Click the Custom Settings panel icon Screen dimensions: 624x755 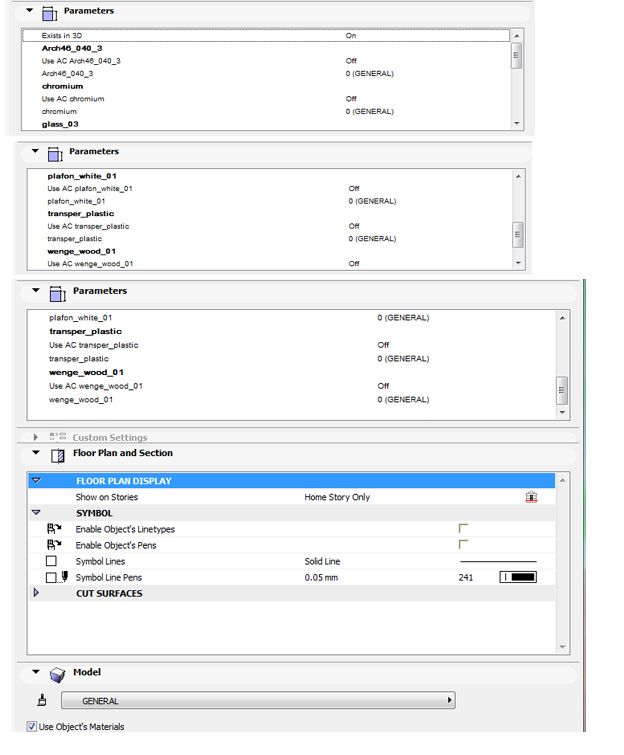pos(57,437)
